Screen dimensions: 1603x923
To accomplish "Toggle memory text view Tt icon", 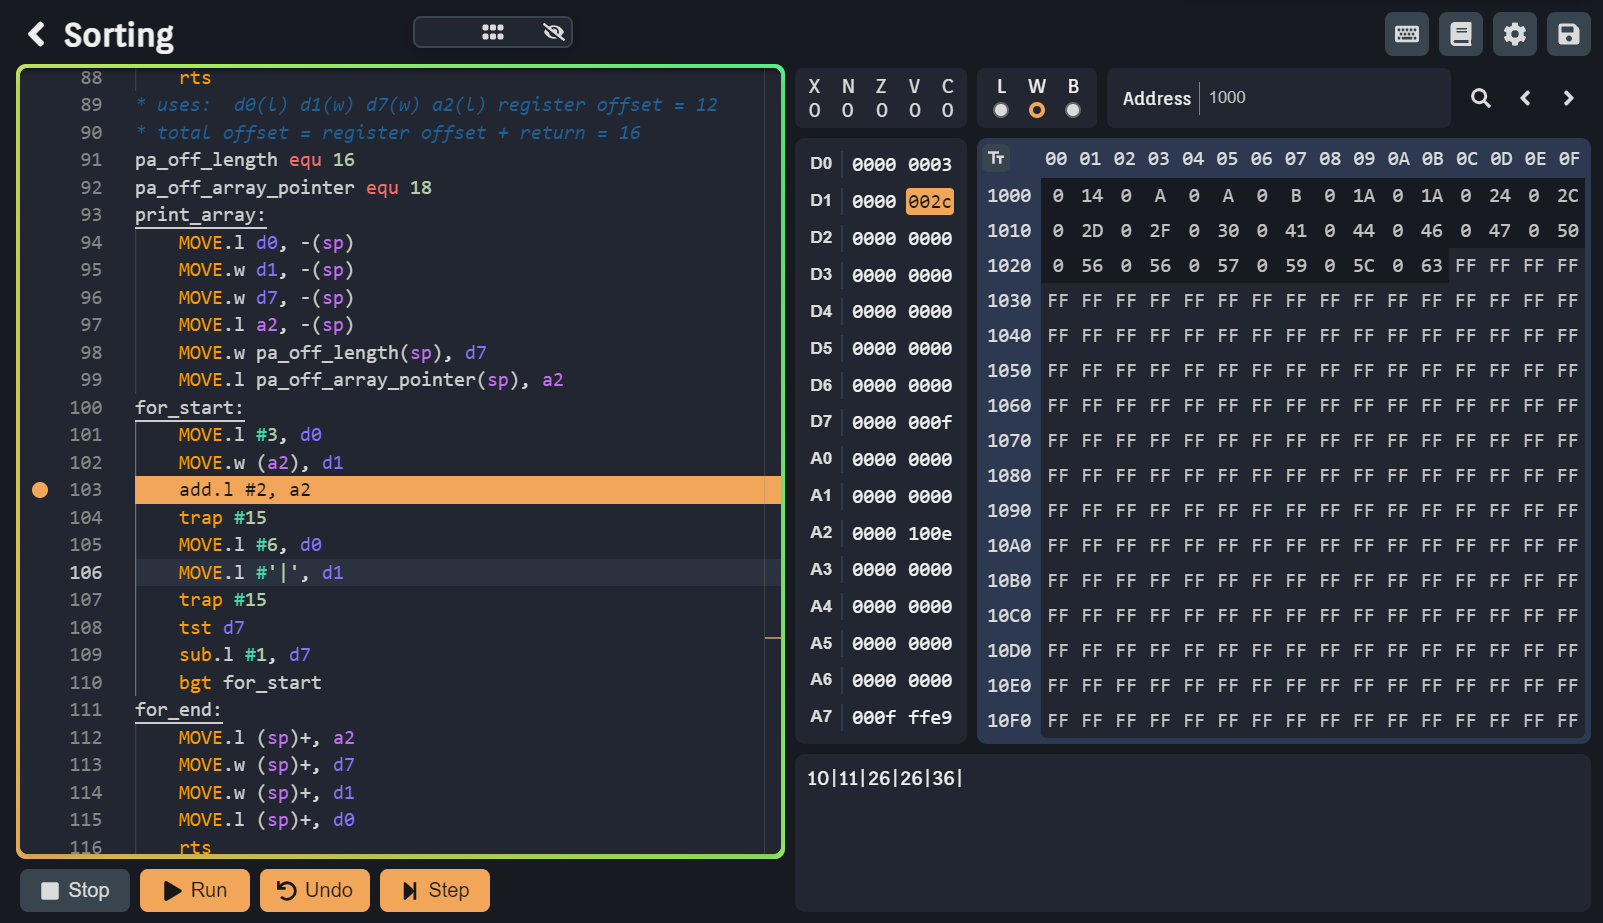I will click(996, 158).
